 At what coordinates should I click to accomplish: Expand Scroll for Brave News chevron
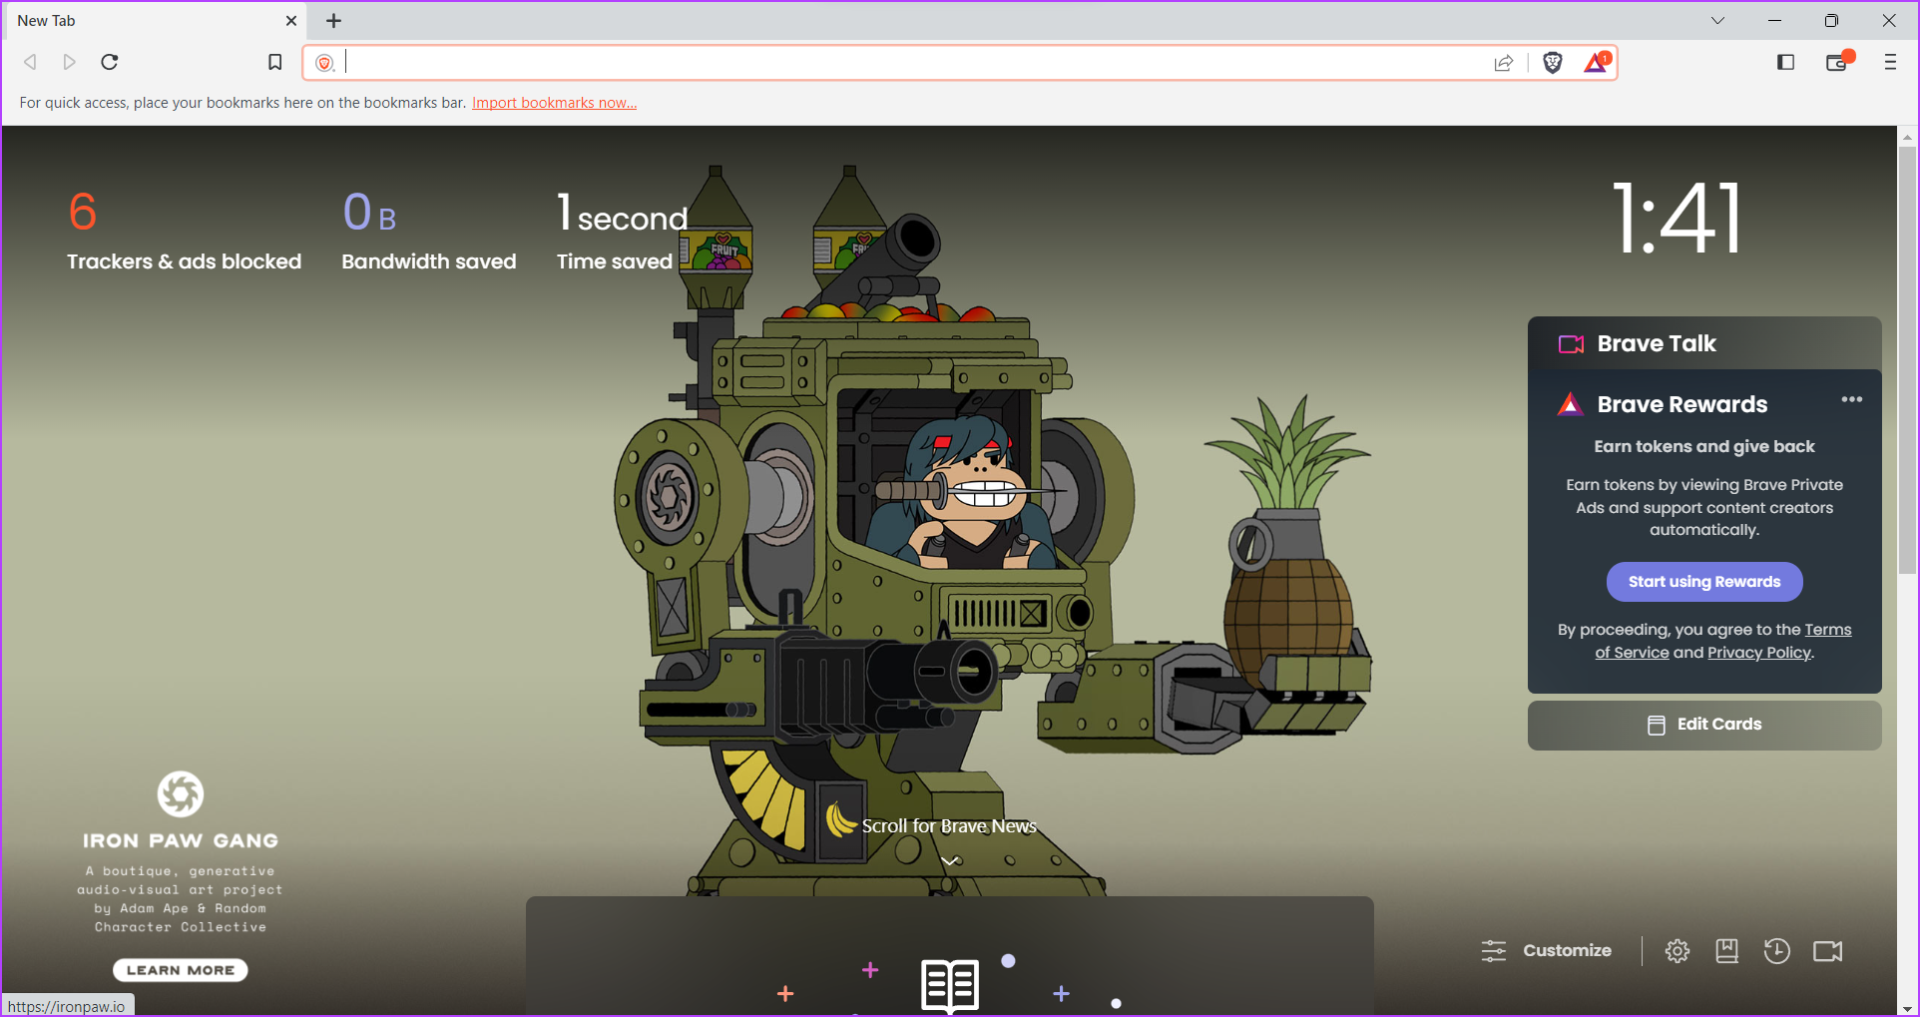(x=950, y=861)
